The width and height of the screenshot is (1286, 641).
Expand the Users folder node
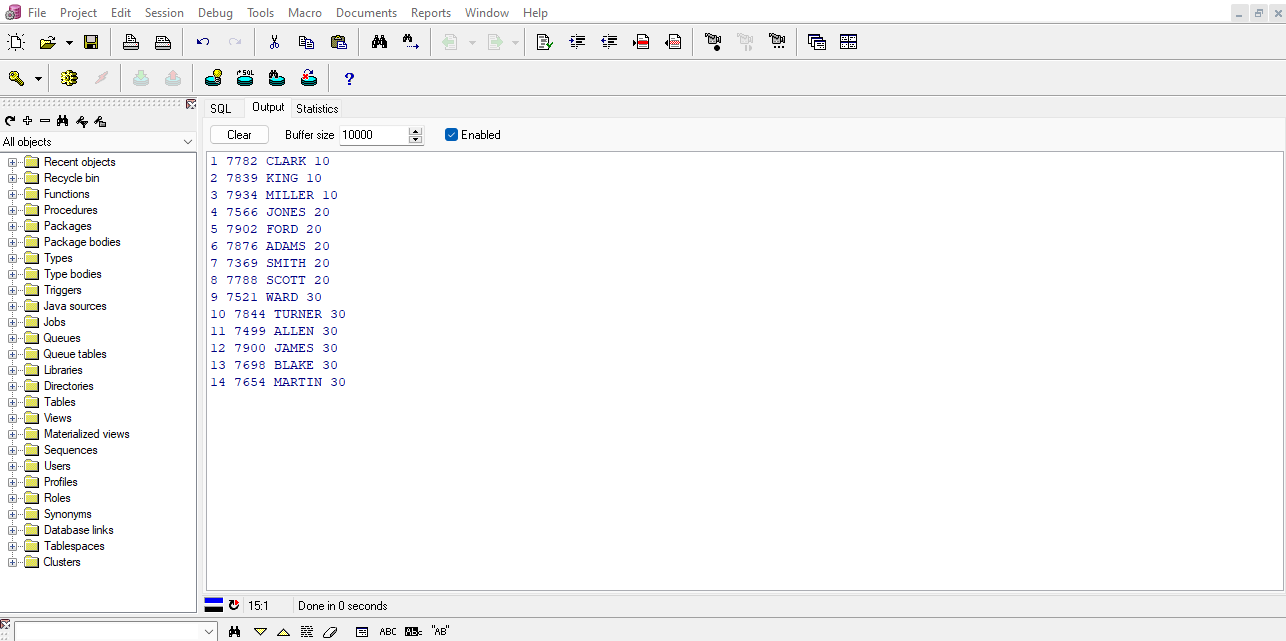[12, 466]
